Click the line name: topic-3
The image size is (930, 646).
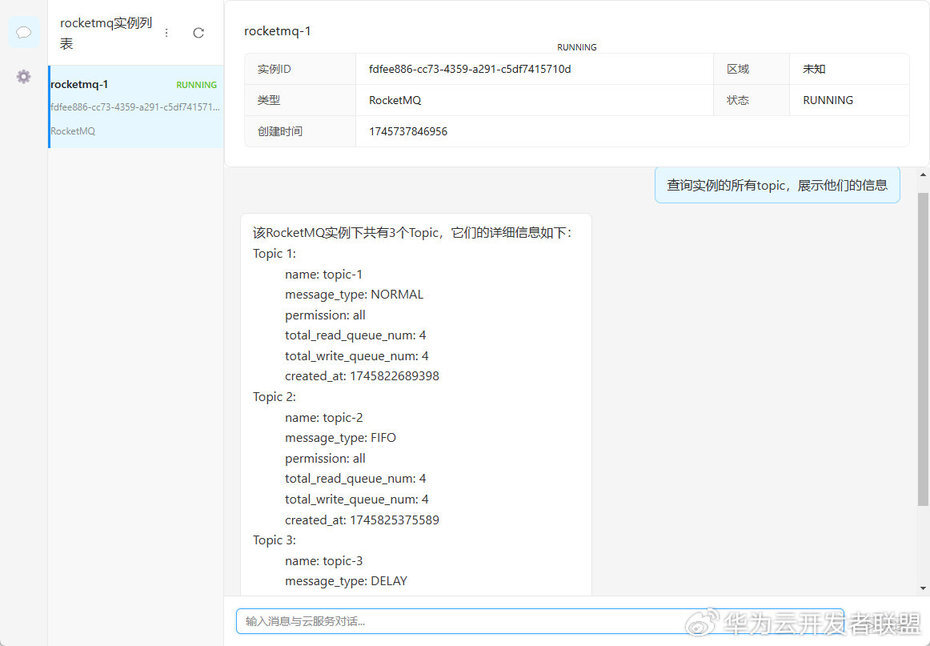pyautogui.click(x=324, y=561)
